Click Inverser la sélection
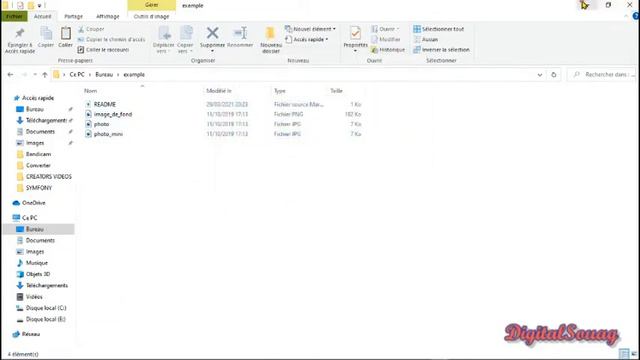Screen dimensions: 640x360 pos(441,50)
